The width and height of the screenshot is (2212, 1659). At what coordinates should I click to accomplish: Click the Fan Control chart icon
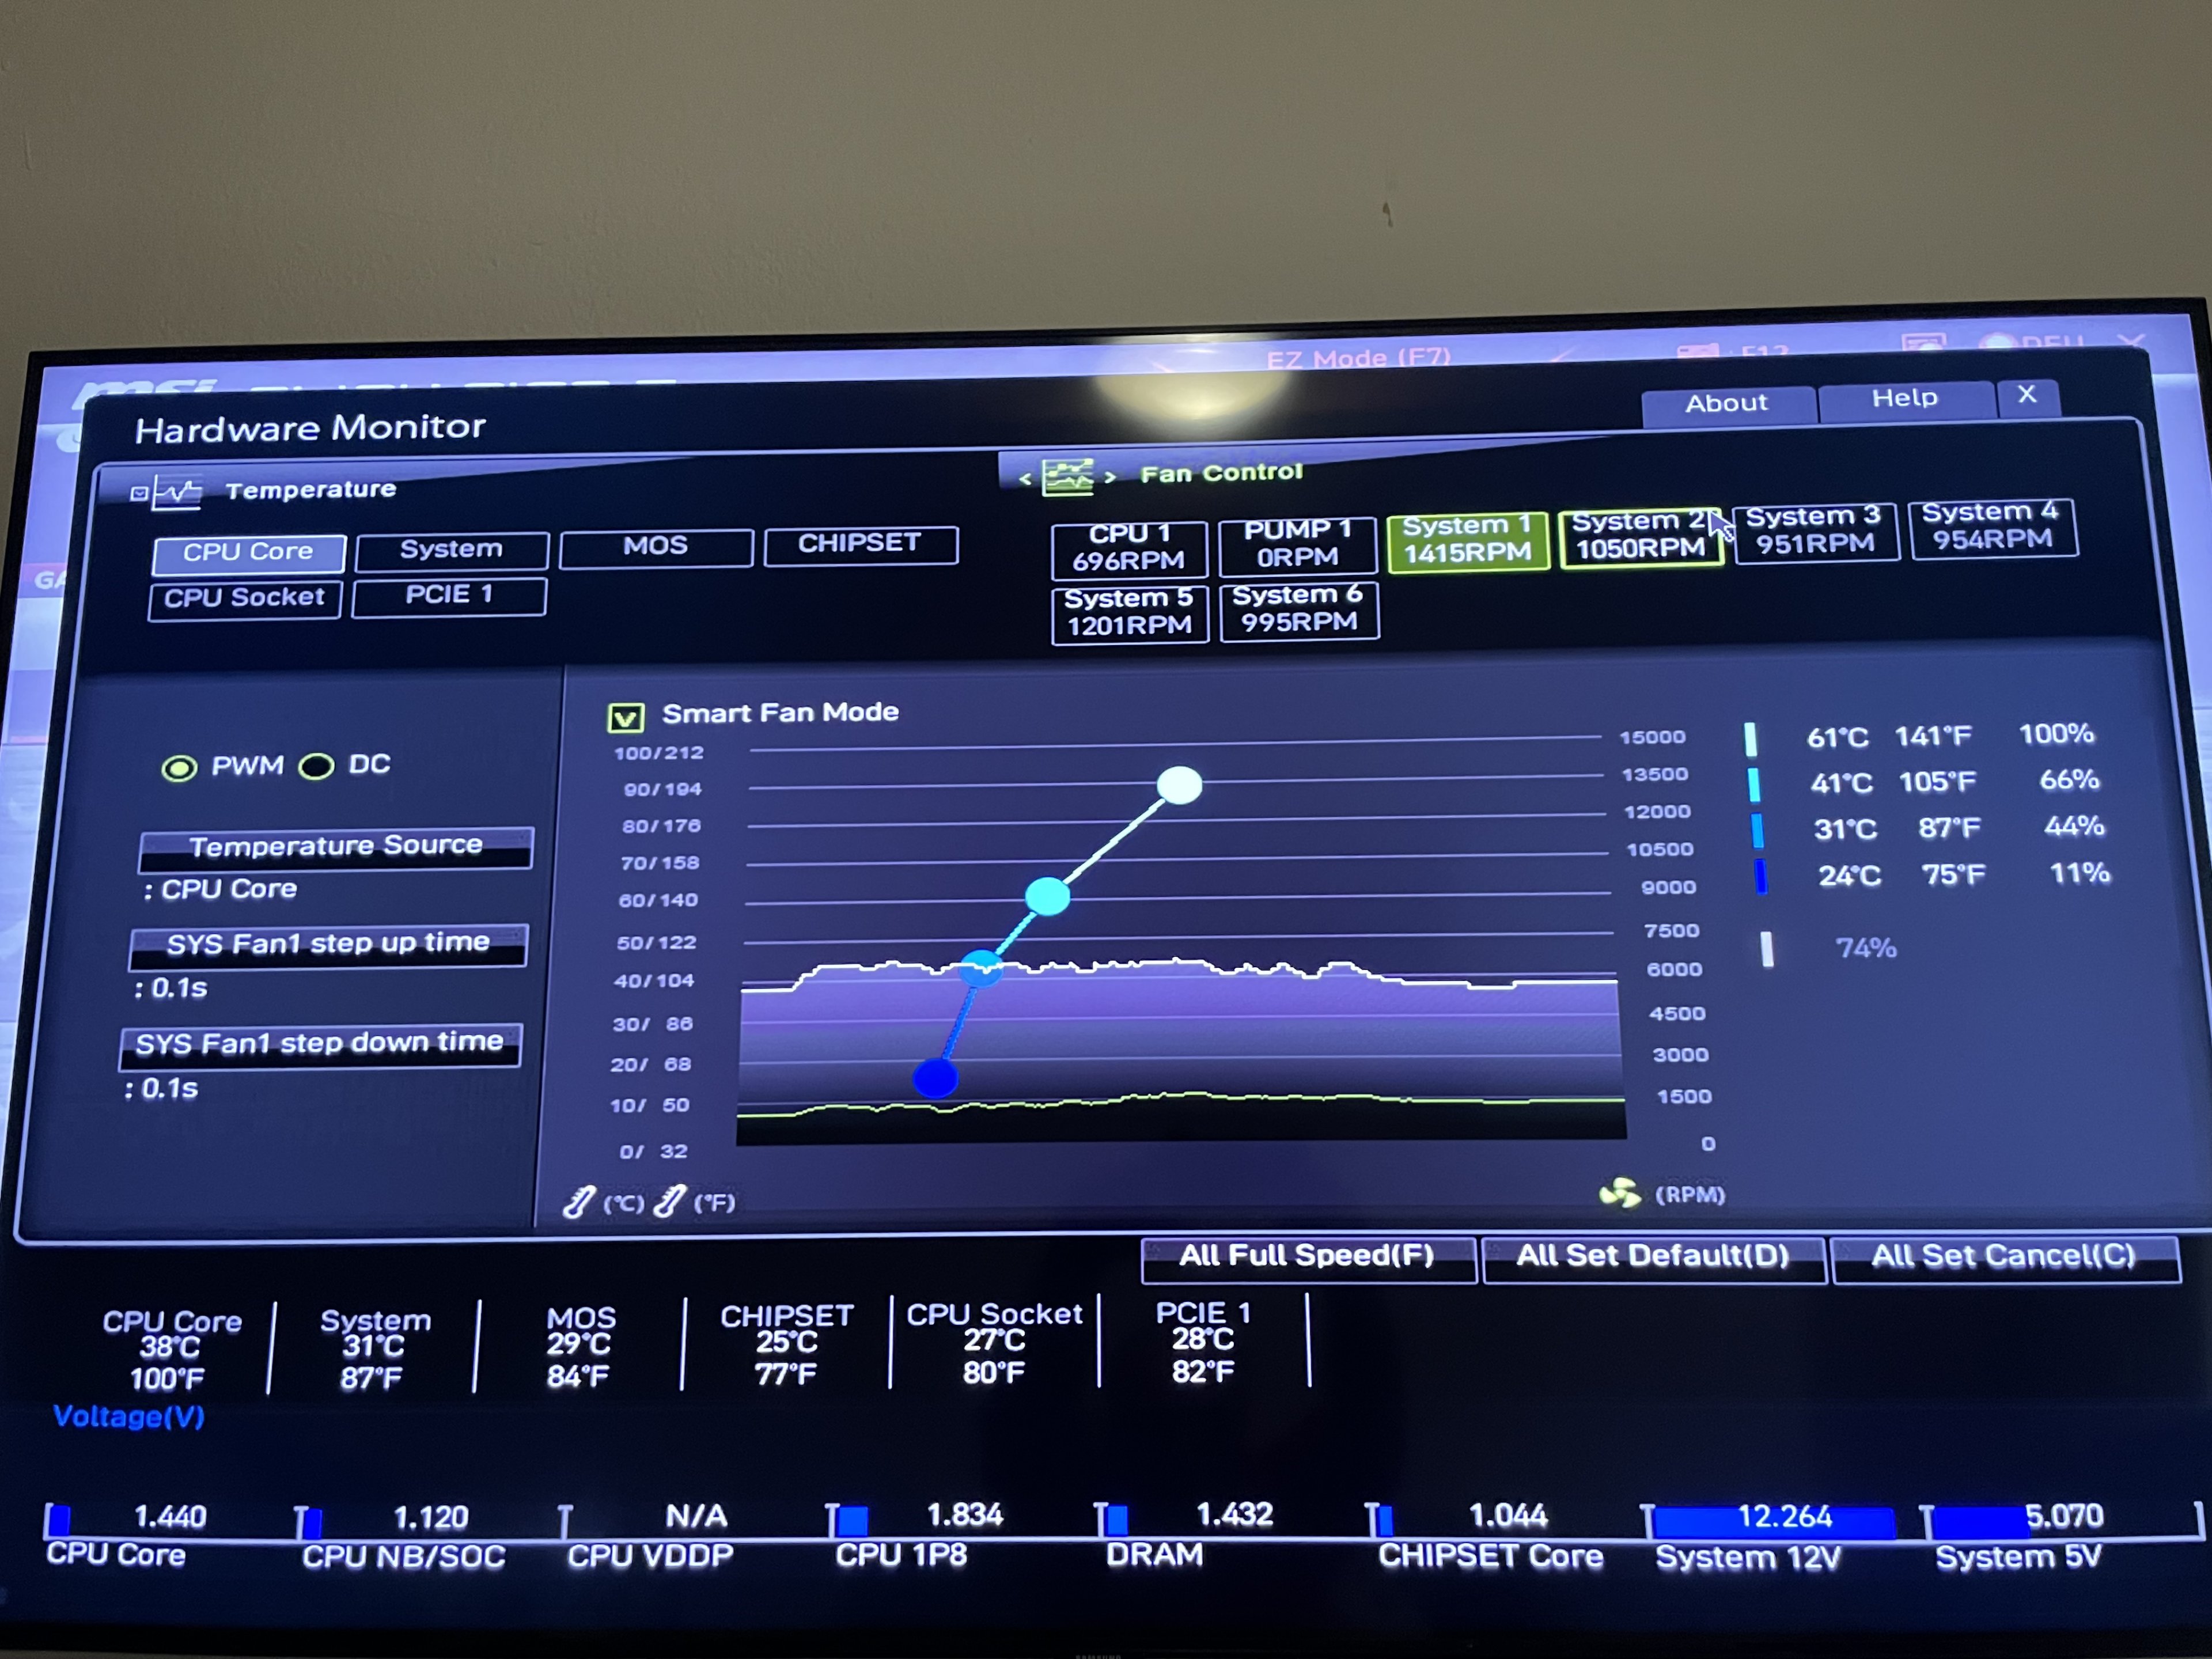click(1067, 477)
